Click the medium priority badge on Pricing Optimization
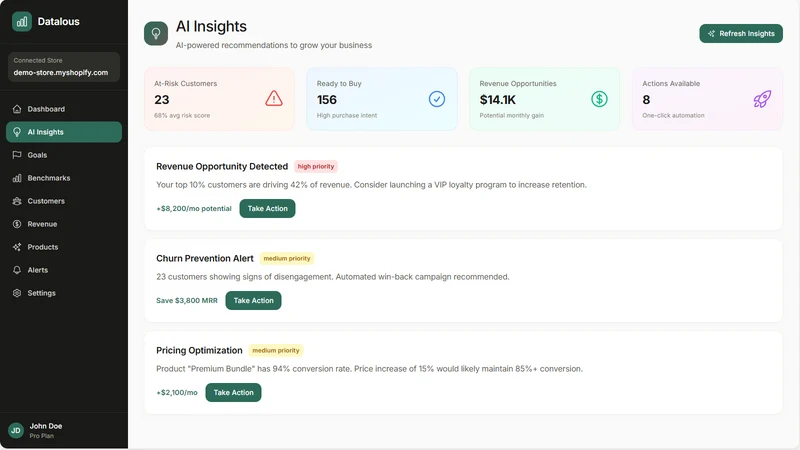 coord(276,351)
